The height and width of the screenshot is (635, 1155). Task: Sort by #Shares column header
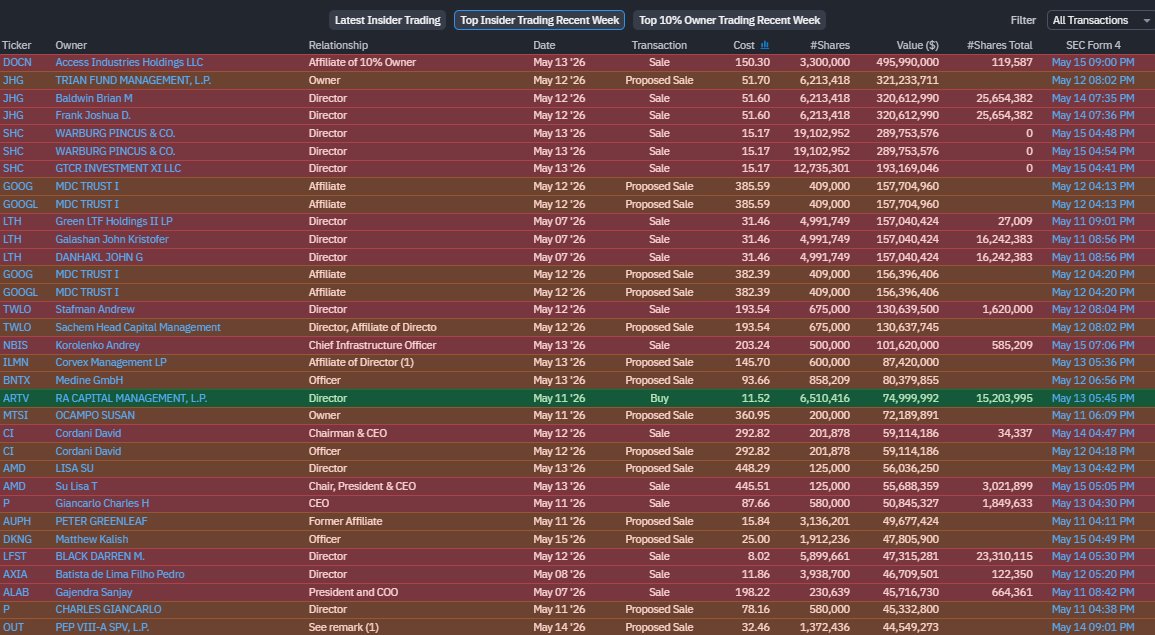coord(830,45)
